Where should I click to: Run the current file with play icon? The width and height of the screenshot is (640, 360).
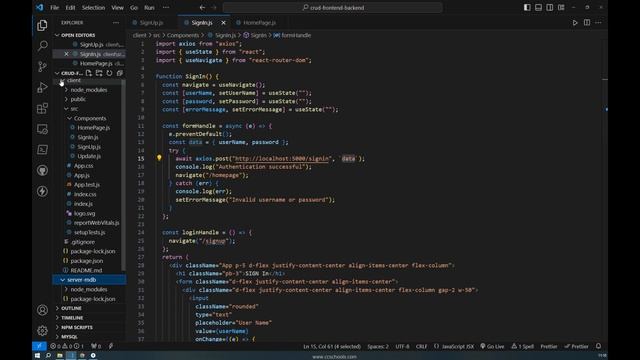575,23
